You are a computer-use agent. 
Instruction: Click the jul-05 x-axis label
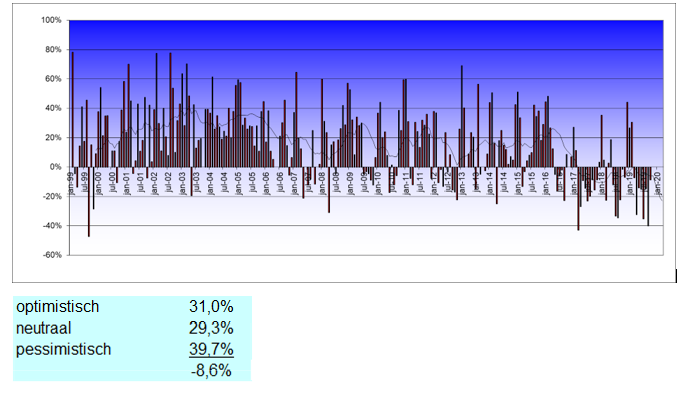point(253,183)
